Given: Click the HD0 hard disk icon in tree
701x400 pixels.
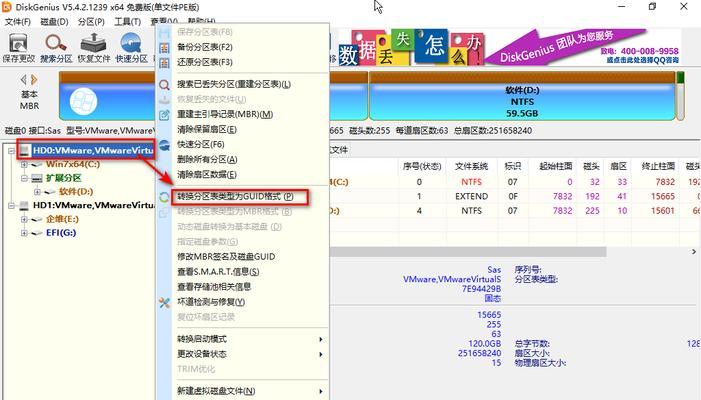Looking at the screenshot, I should coord(25,150).
